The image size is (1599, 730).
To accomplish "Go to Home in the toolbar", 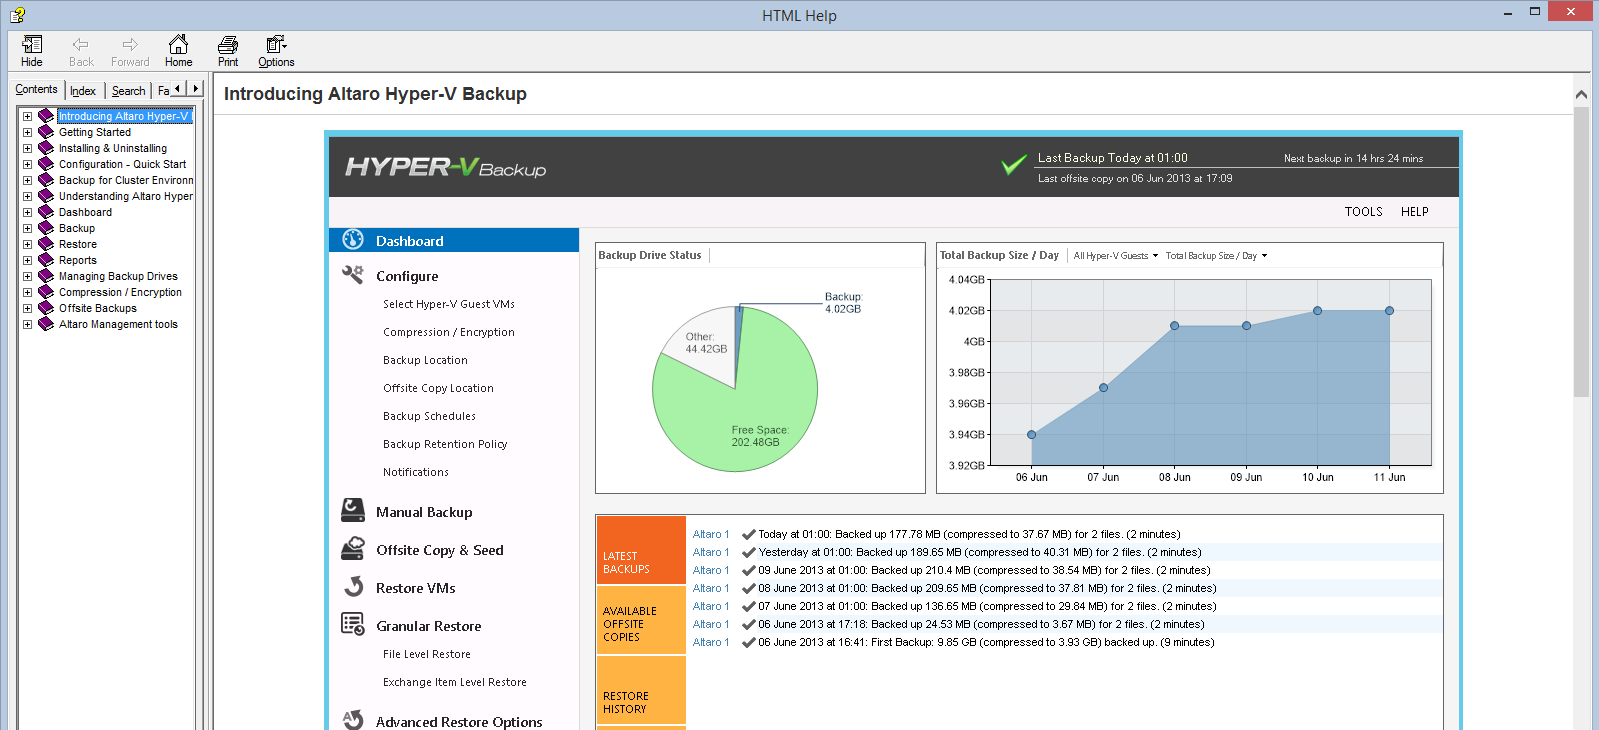I will click(x=178, y=51).
